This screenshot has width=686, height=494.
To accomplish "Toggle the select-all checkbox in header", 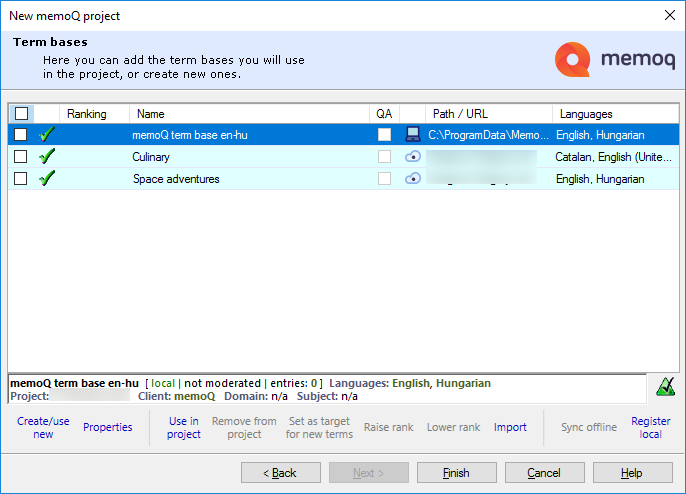I will [x=21, y=114].
